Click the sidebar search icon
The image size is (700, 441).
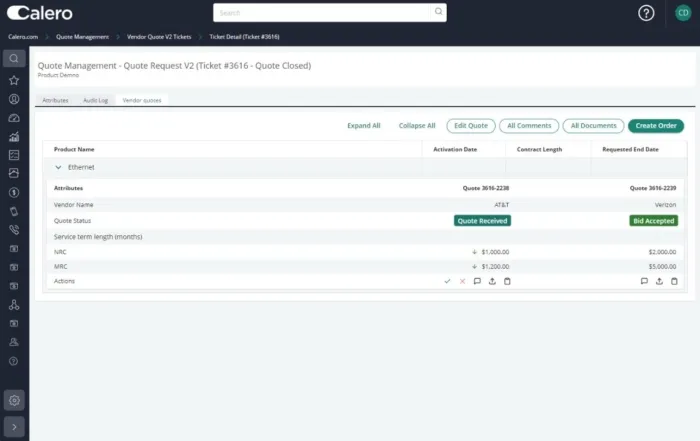pyautogui.click(x=14, y=58)
